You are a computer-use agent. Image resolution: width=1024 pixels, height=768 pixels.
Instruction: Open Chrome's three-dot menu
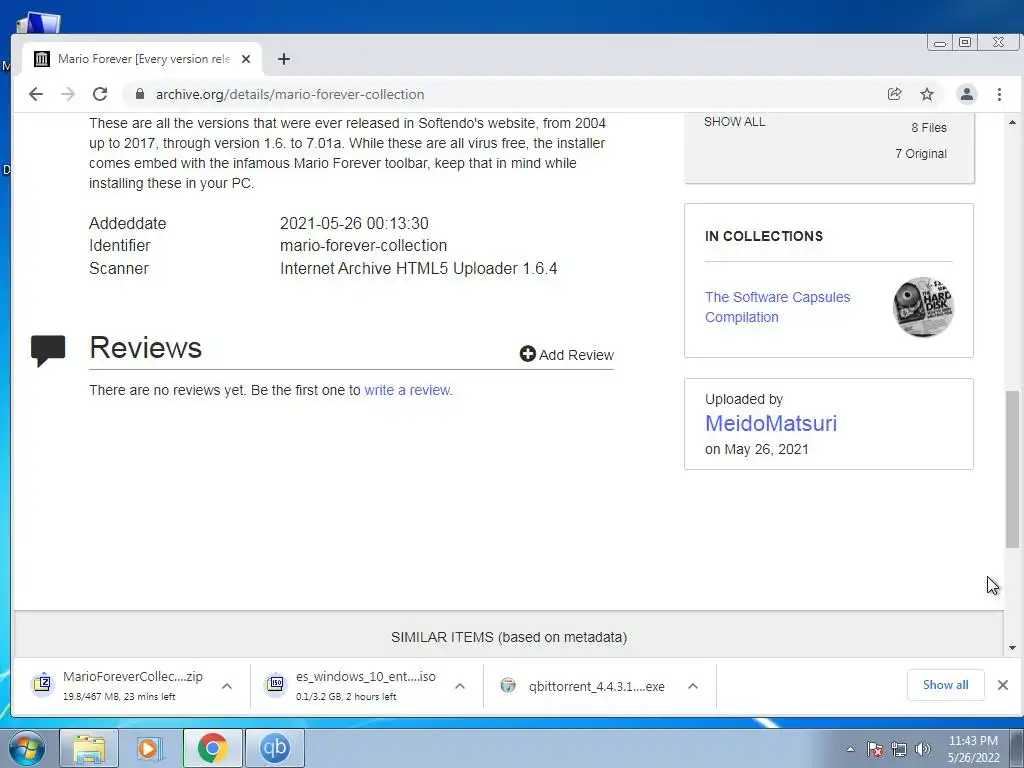pos(999,94)
